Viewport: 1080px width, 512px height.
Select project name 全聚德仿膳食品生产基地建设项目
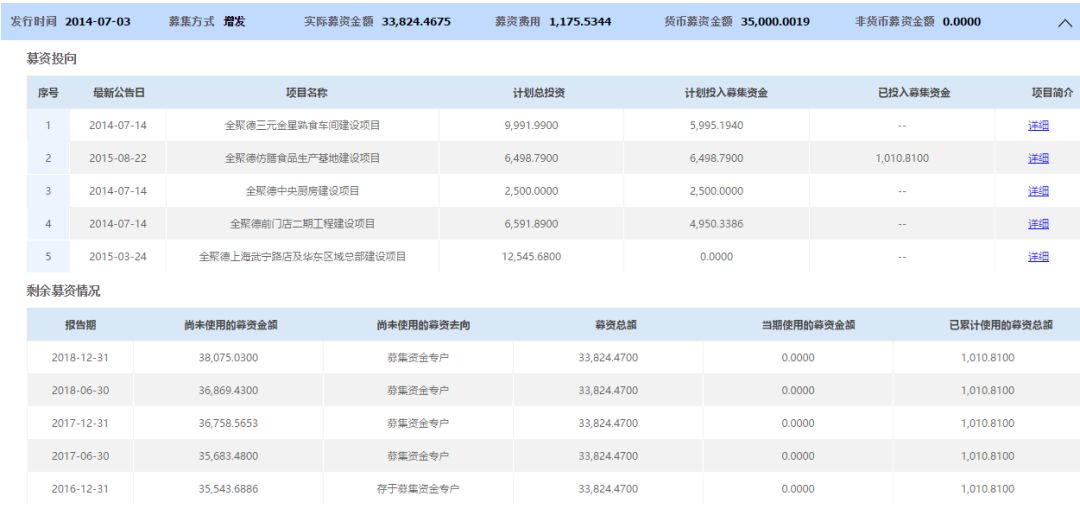point(302,158)
